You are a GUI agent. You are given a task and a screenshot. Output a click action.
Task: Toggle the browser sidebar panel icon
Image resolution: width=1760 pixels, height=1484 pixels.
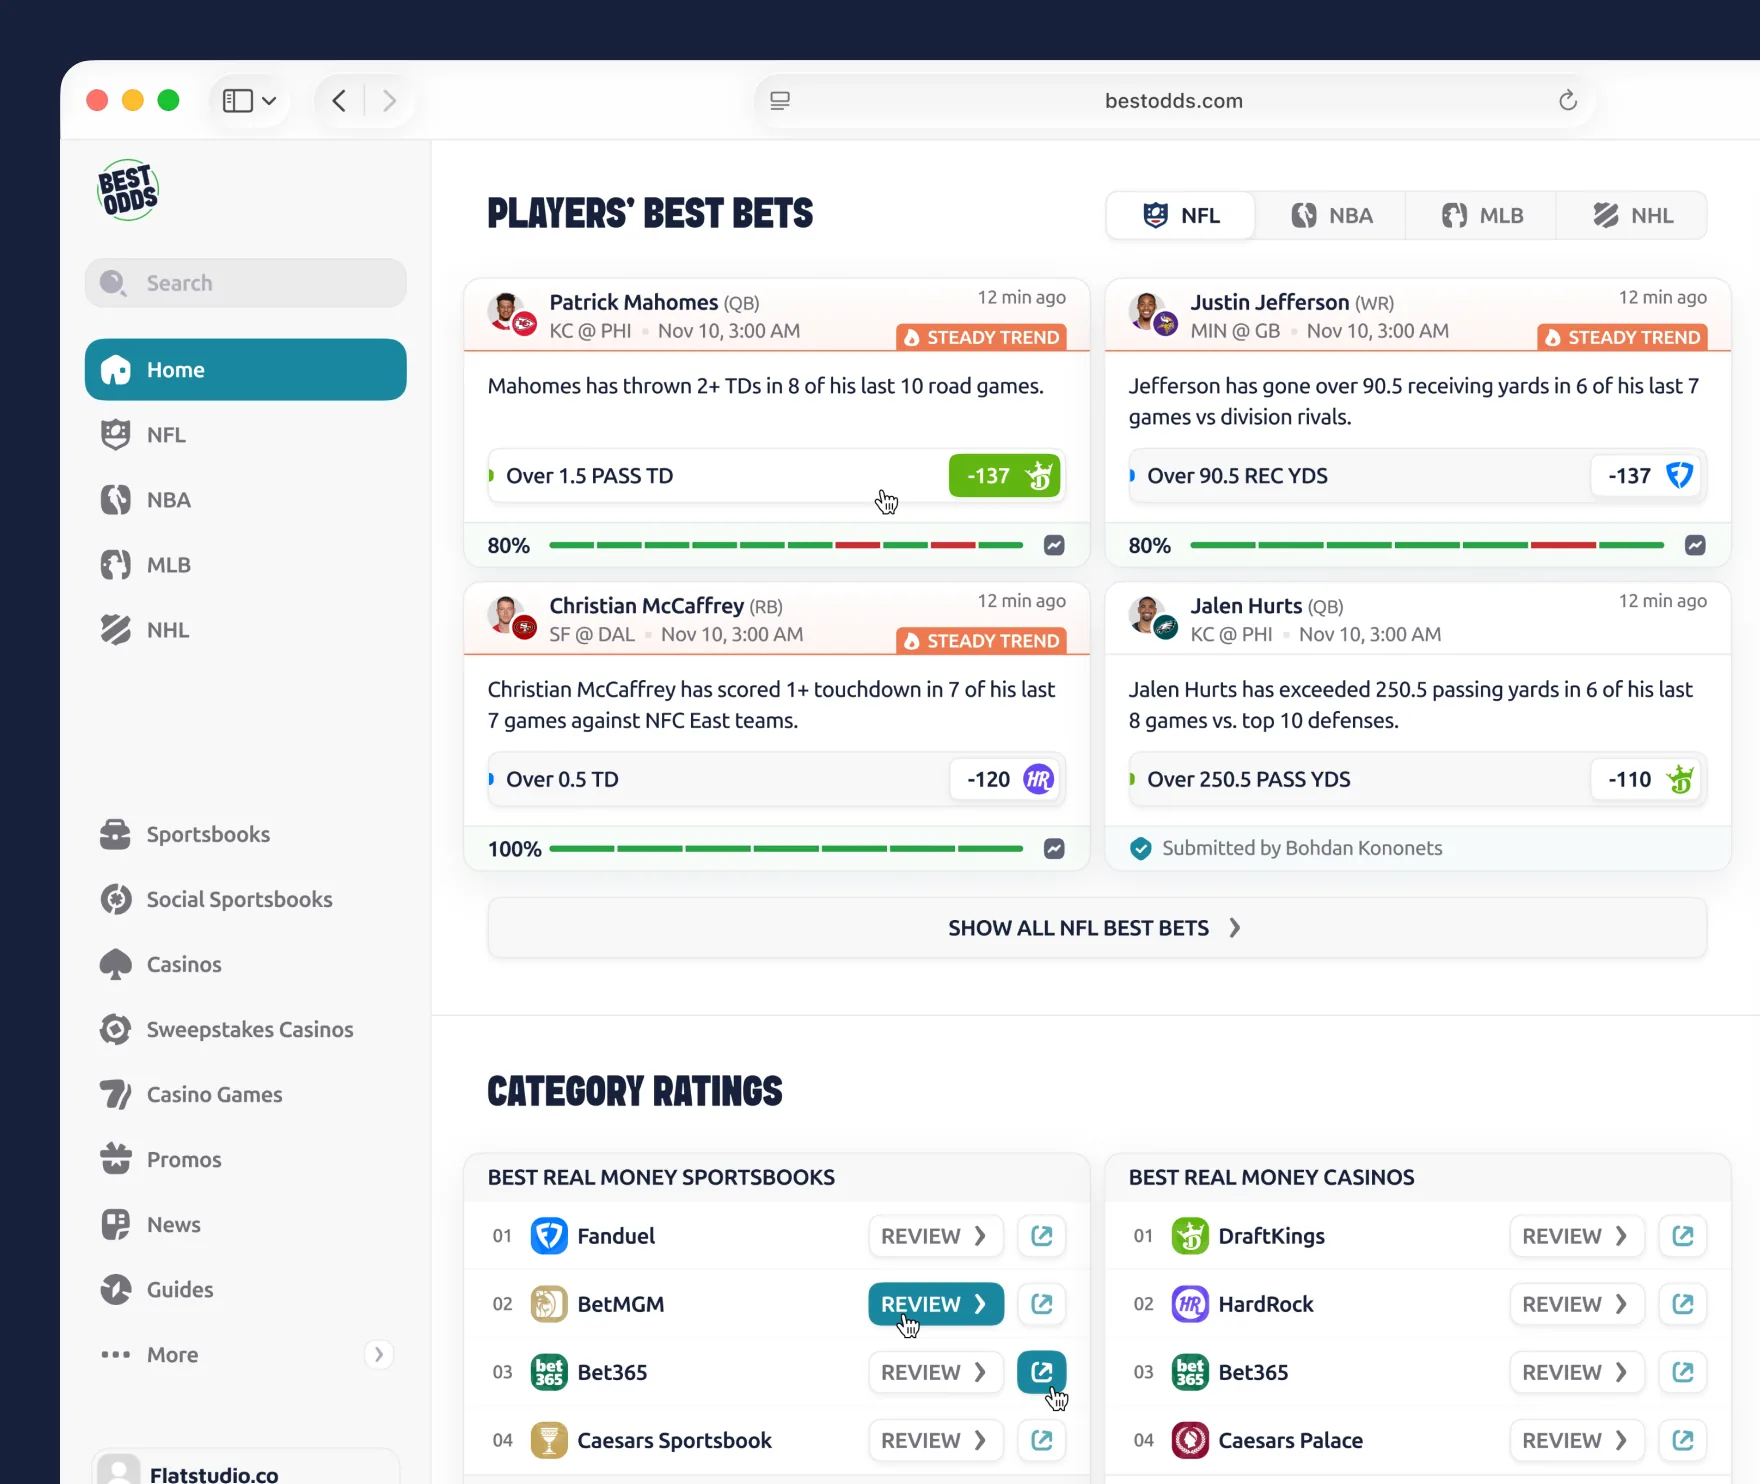click(237, 101)
